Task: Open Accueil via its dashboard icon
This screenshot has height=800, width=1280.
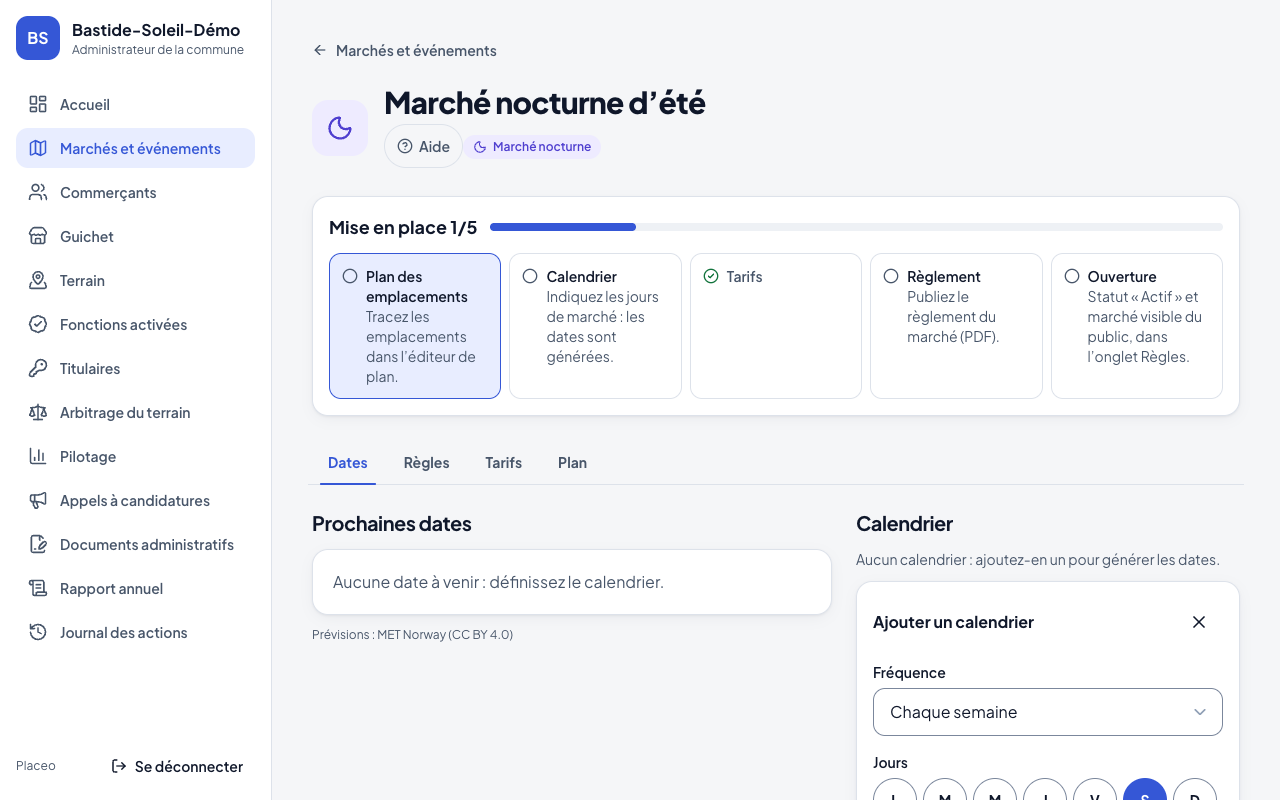Action: [38, 104]
